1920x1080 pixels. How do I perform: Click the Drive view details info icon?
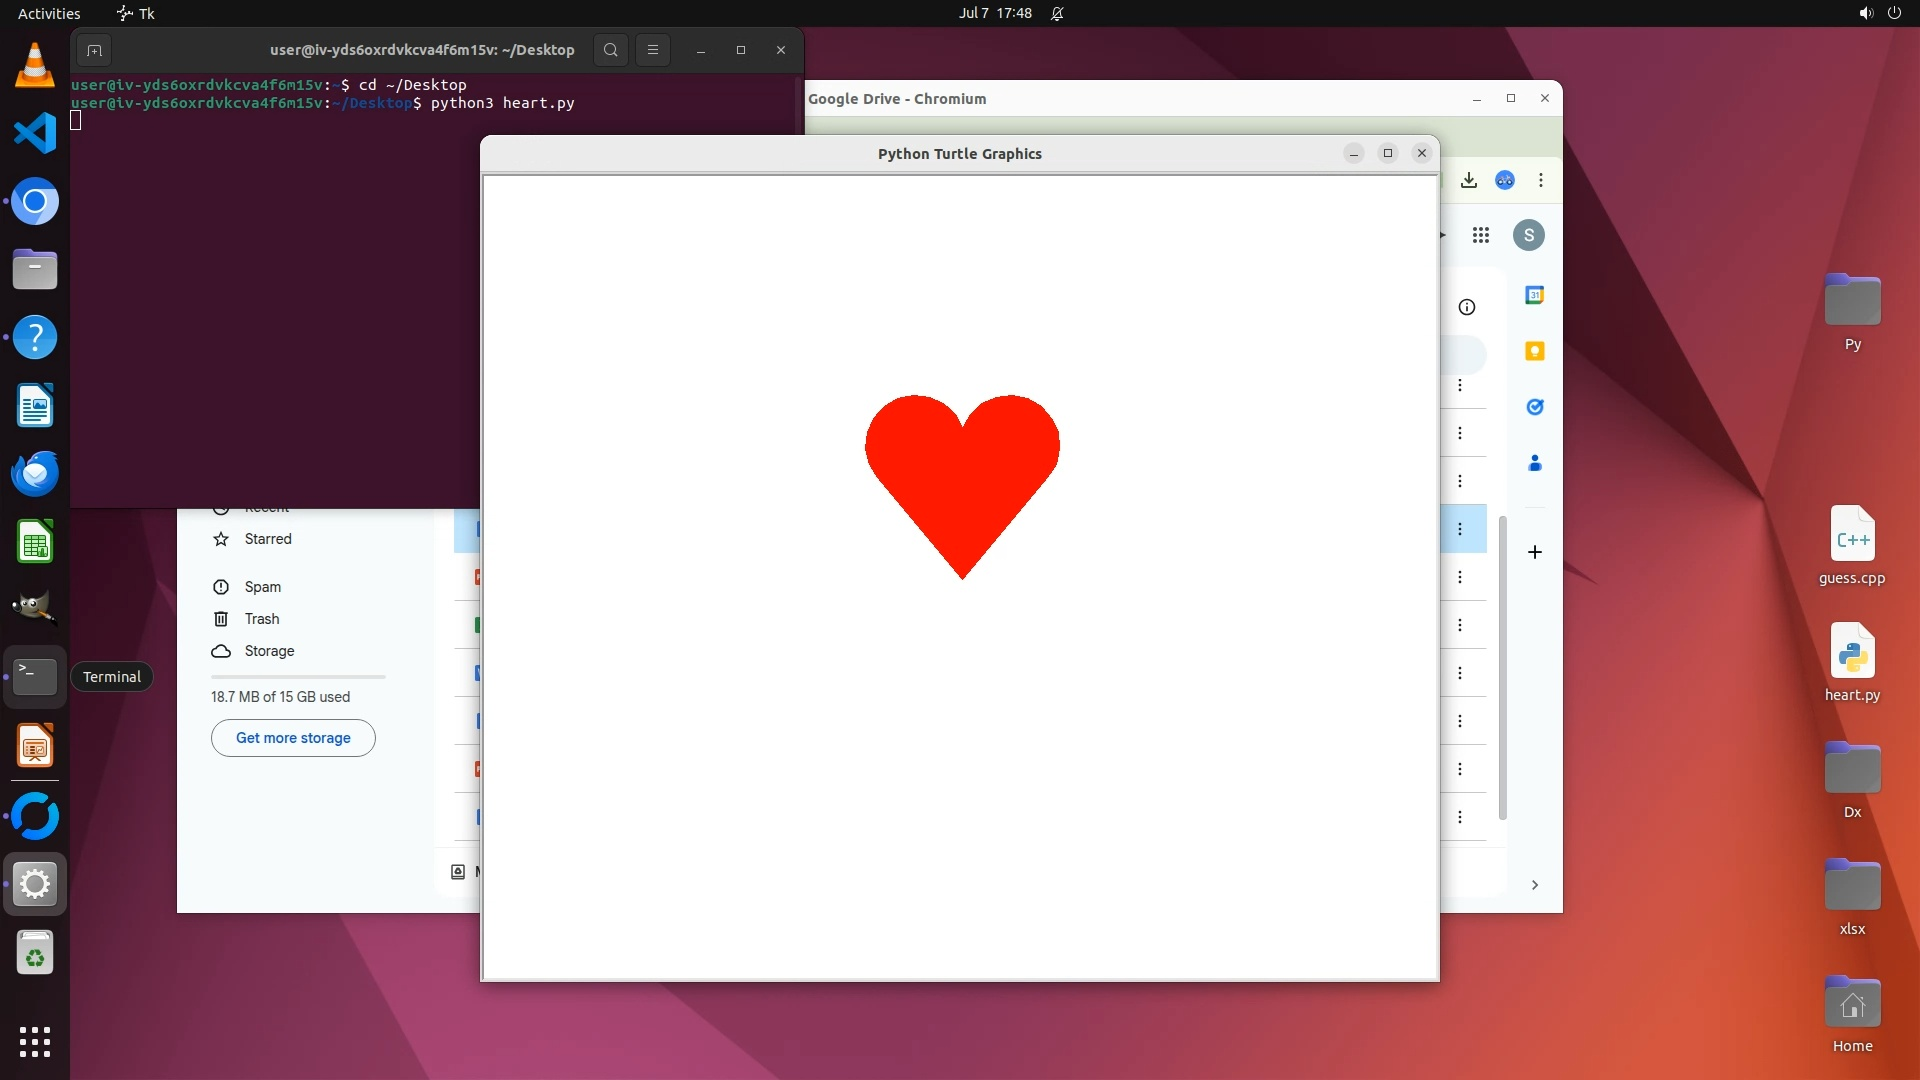pos(1467,307)
